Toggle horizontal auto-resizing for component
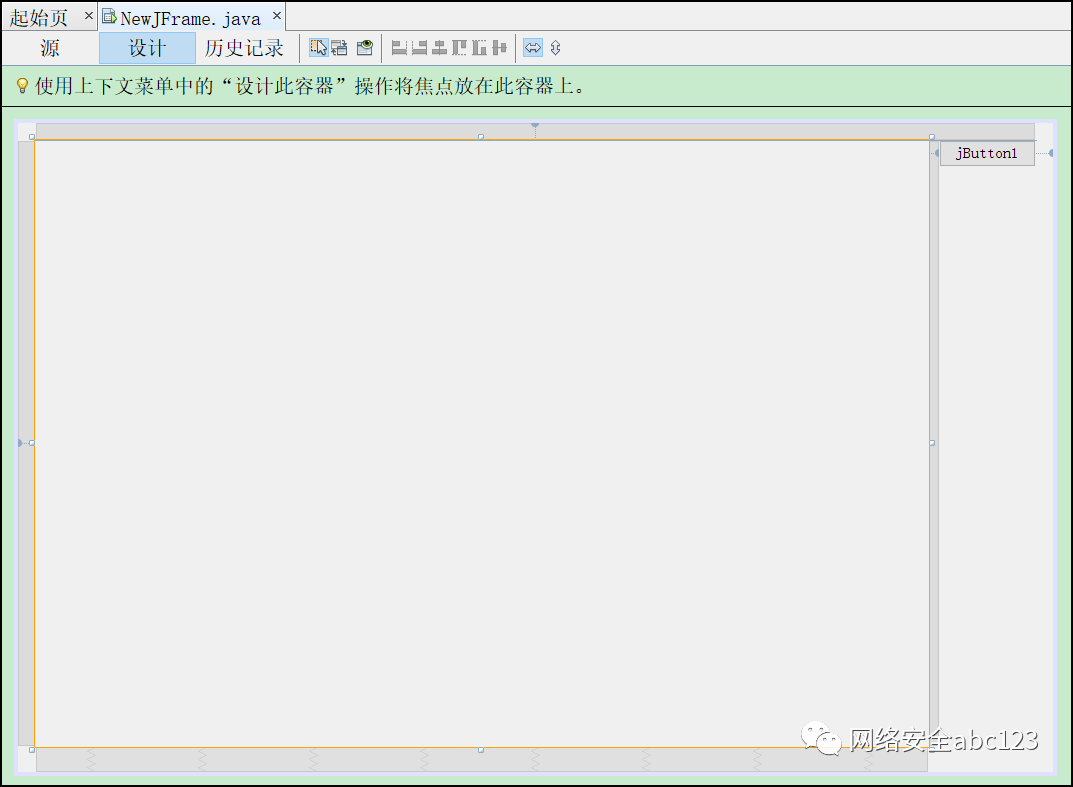Viewport: 1073px width, 787px height. 533,47
